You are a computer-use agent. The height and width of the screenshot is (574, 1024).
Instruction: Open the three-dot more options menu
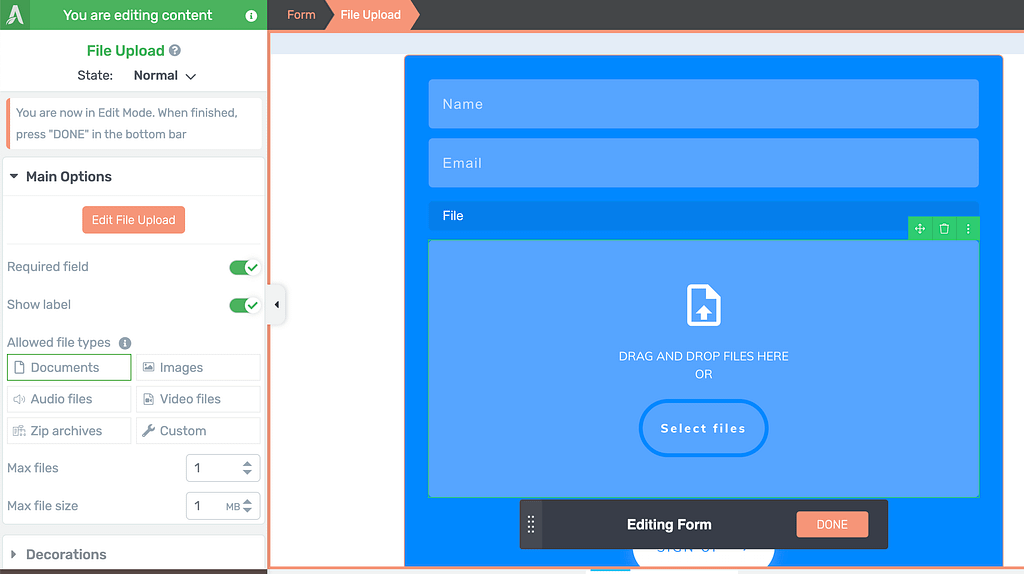tap(968, 229)
